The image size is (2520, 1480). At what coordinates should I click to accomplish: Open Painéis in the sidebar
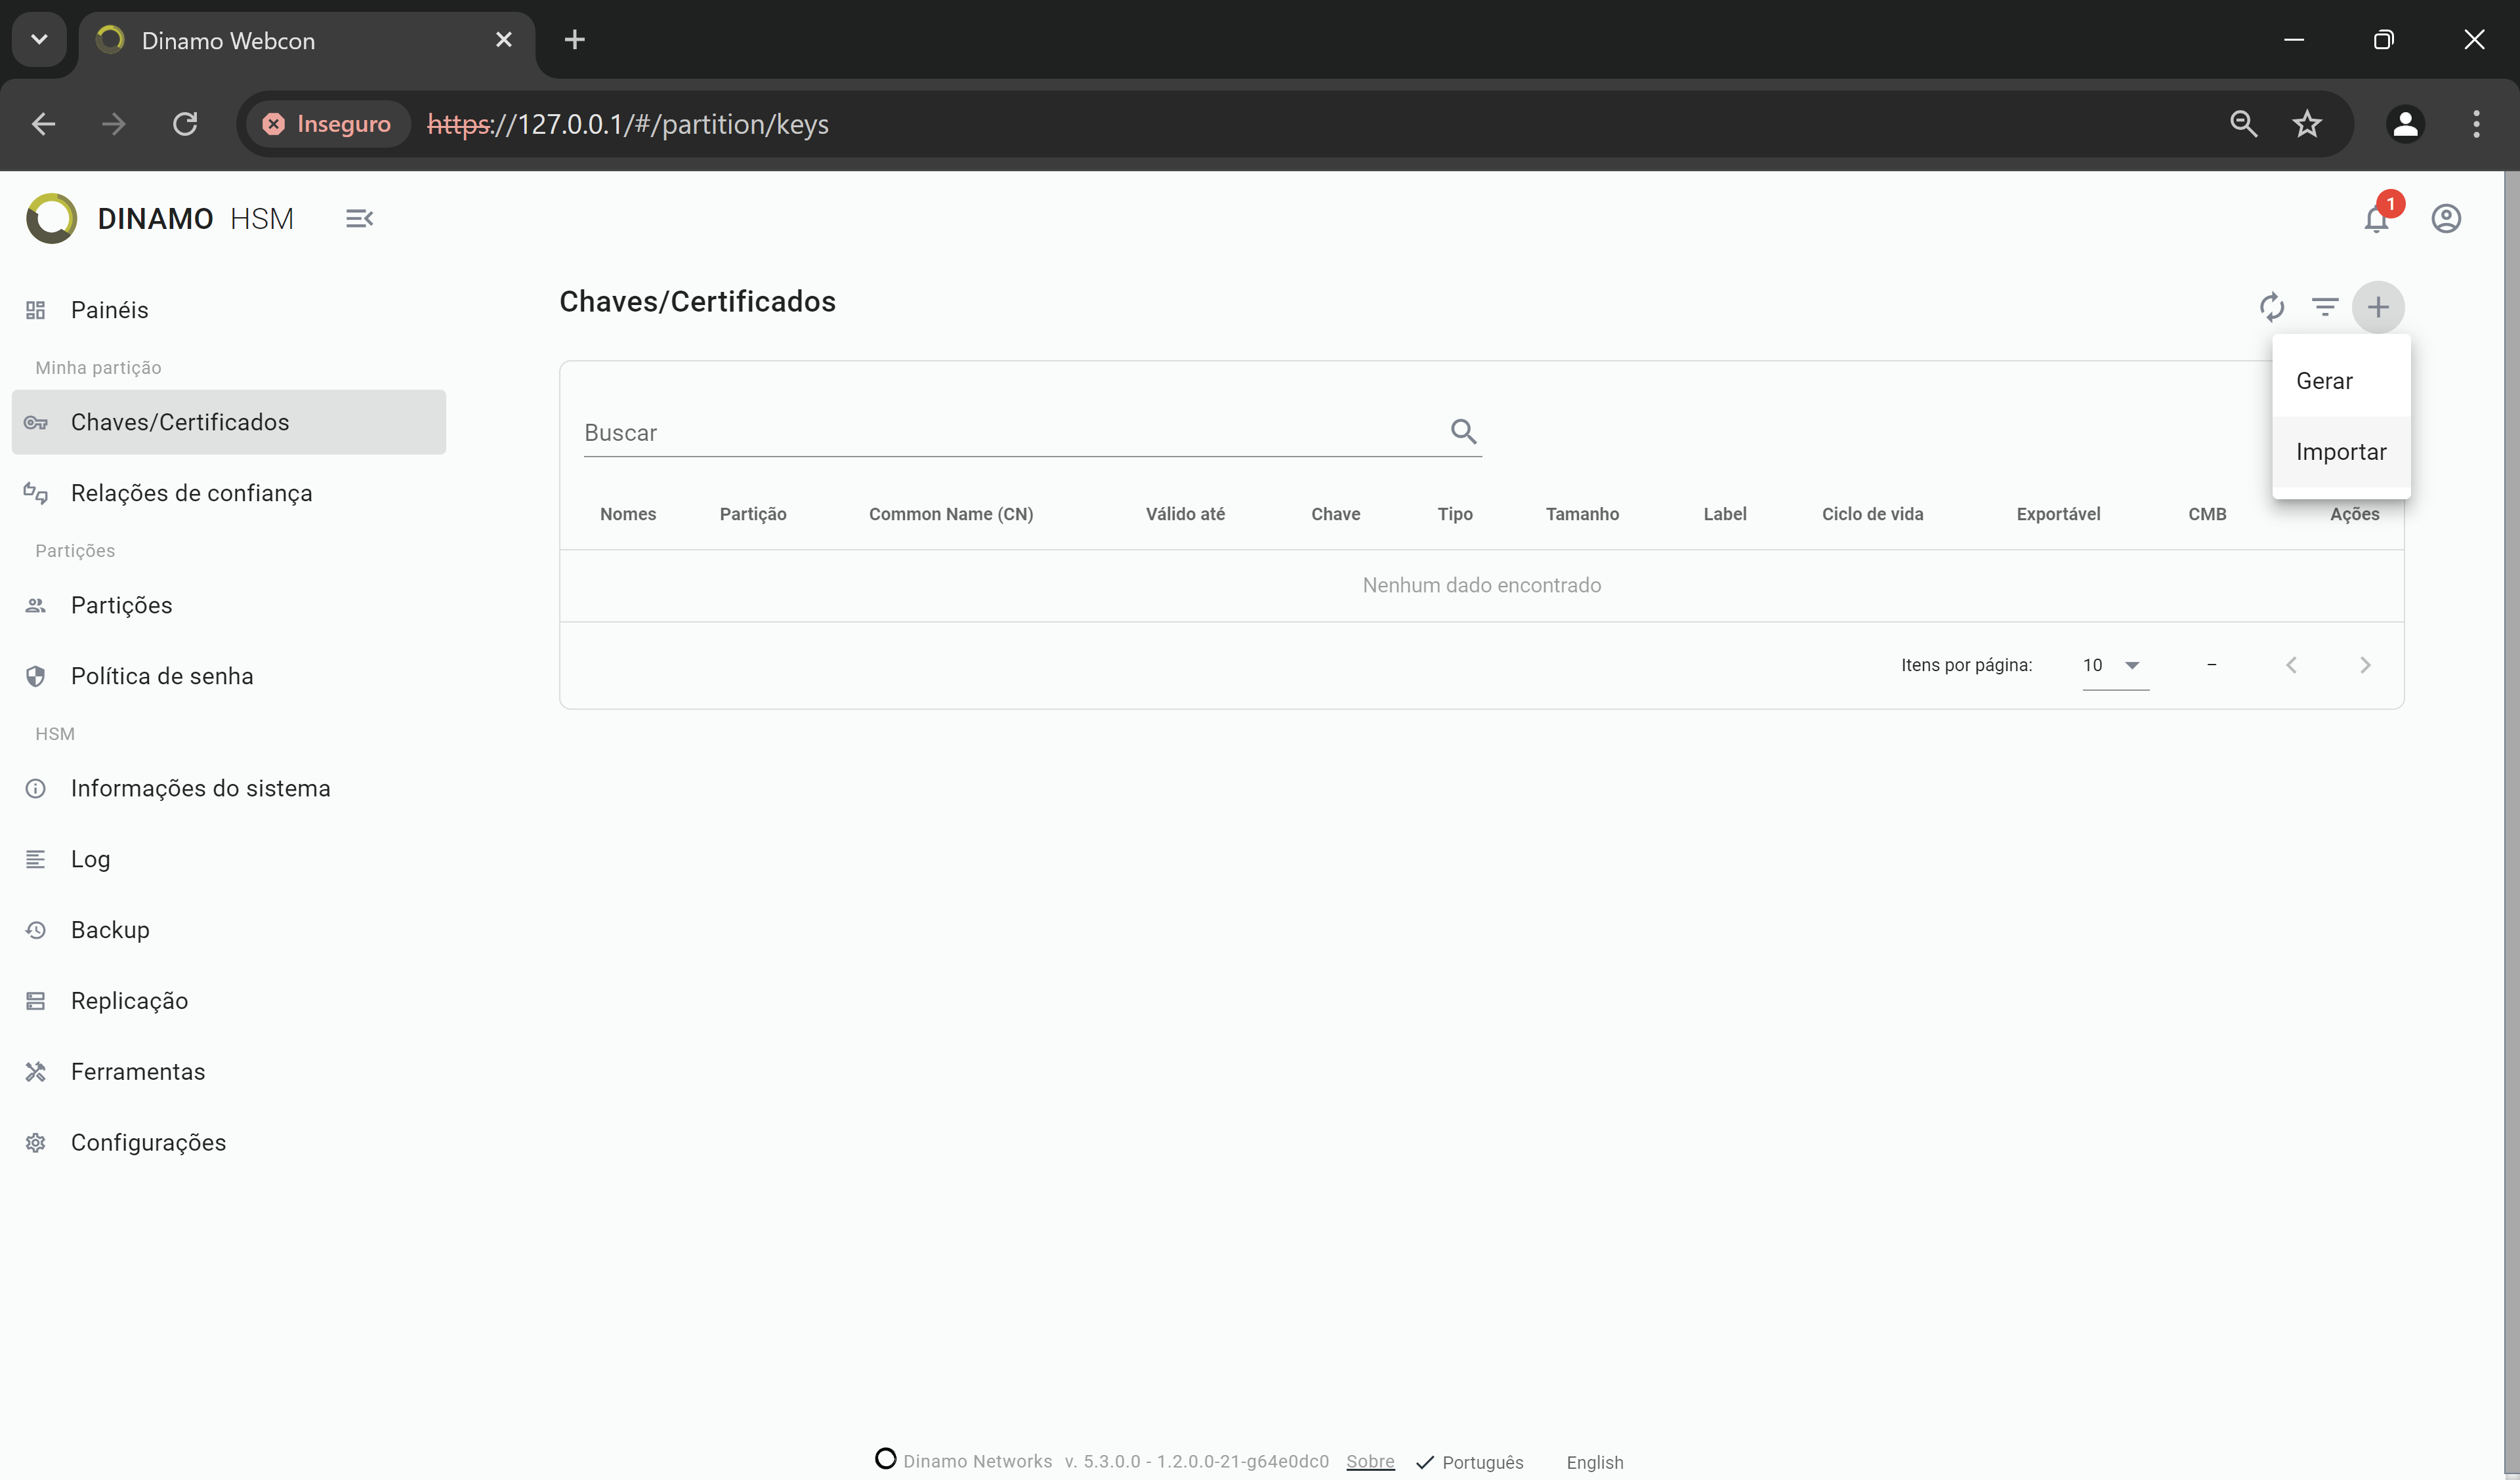[229, 310]
